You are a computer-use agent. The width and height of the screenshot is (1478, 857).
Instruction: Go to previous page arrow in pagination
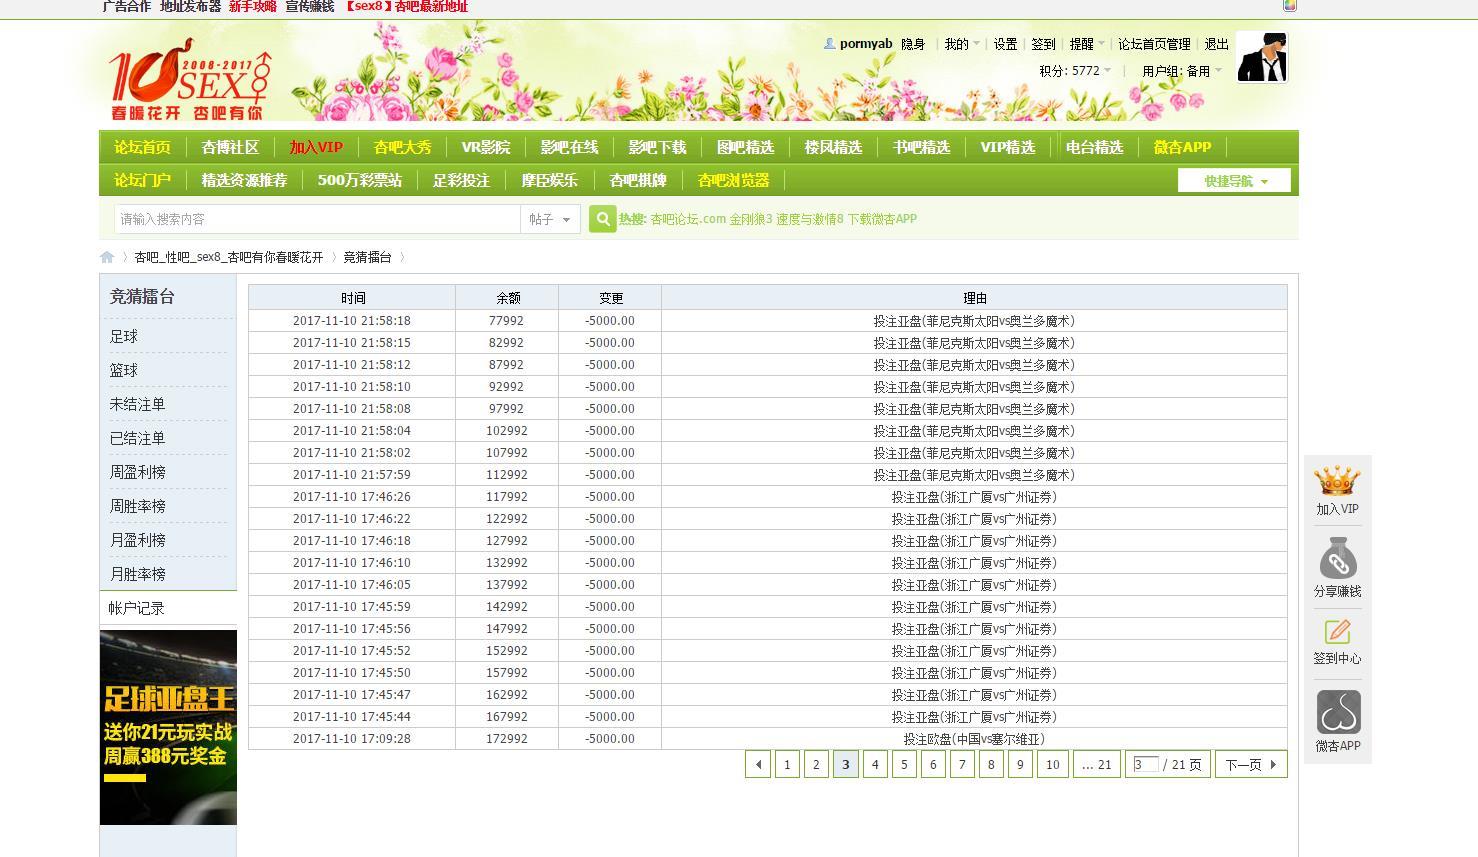point(758,765)
